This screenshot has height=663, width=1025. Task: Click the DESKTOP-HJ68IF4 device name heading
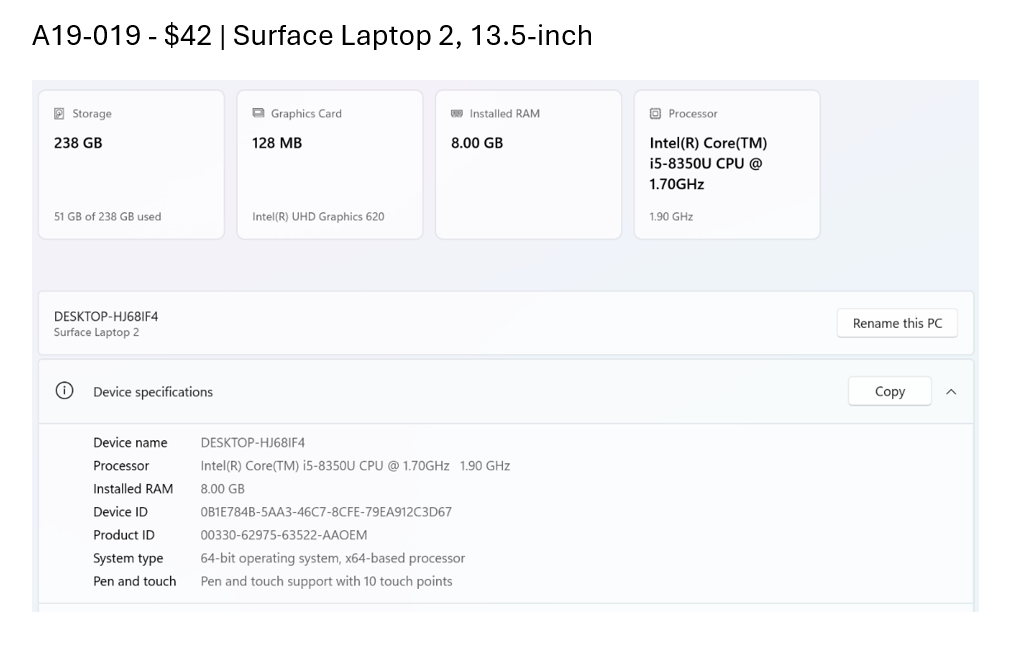click(x=104, y=315)
